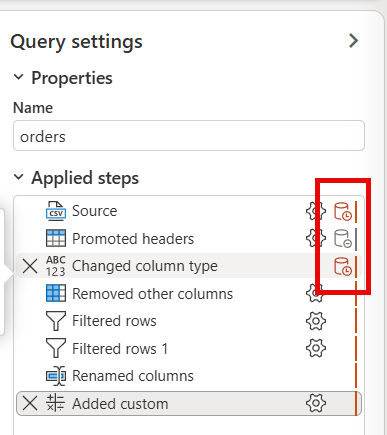The image size is (387, 435).
Task: Select the Filtered rows funnel icon
Action: [56, 321]
